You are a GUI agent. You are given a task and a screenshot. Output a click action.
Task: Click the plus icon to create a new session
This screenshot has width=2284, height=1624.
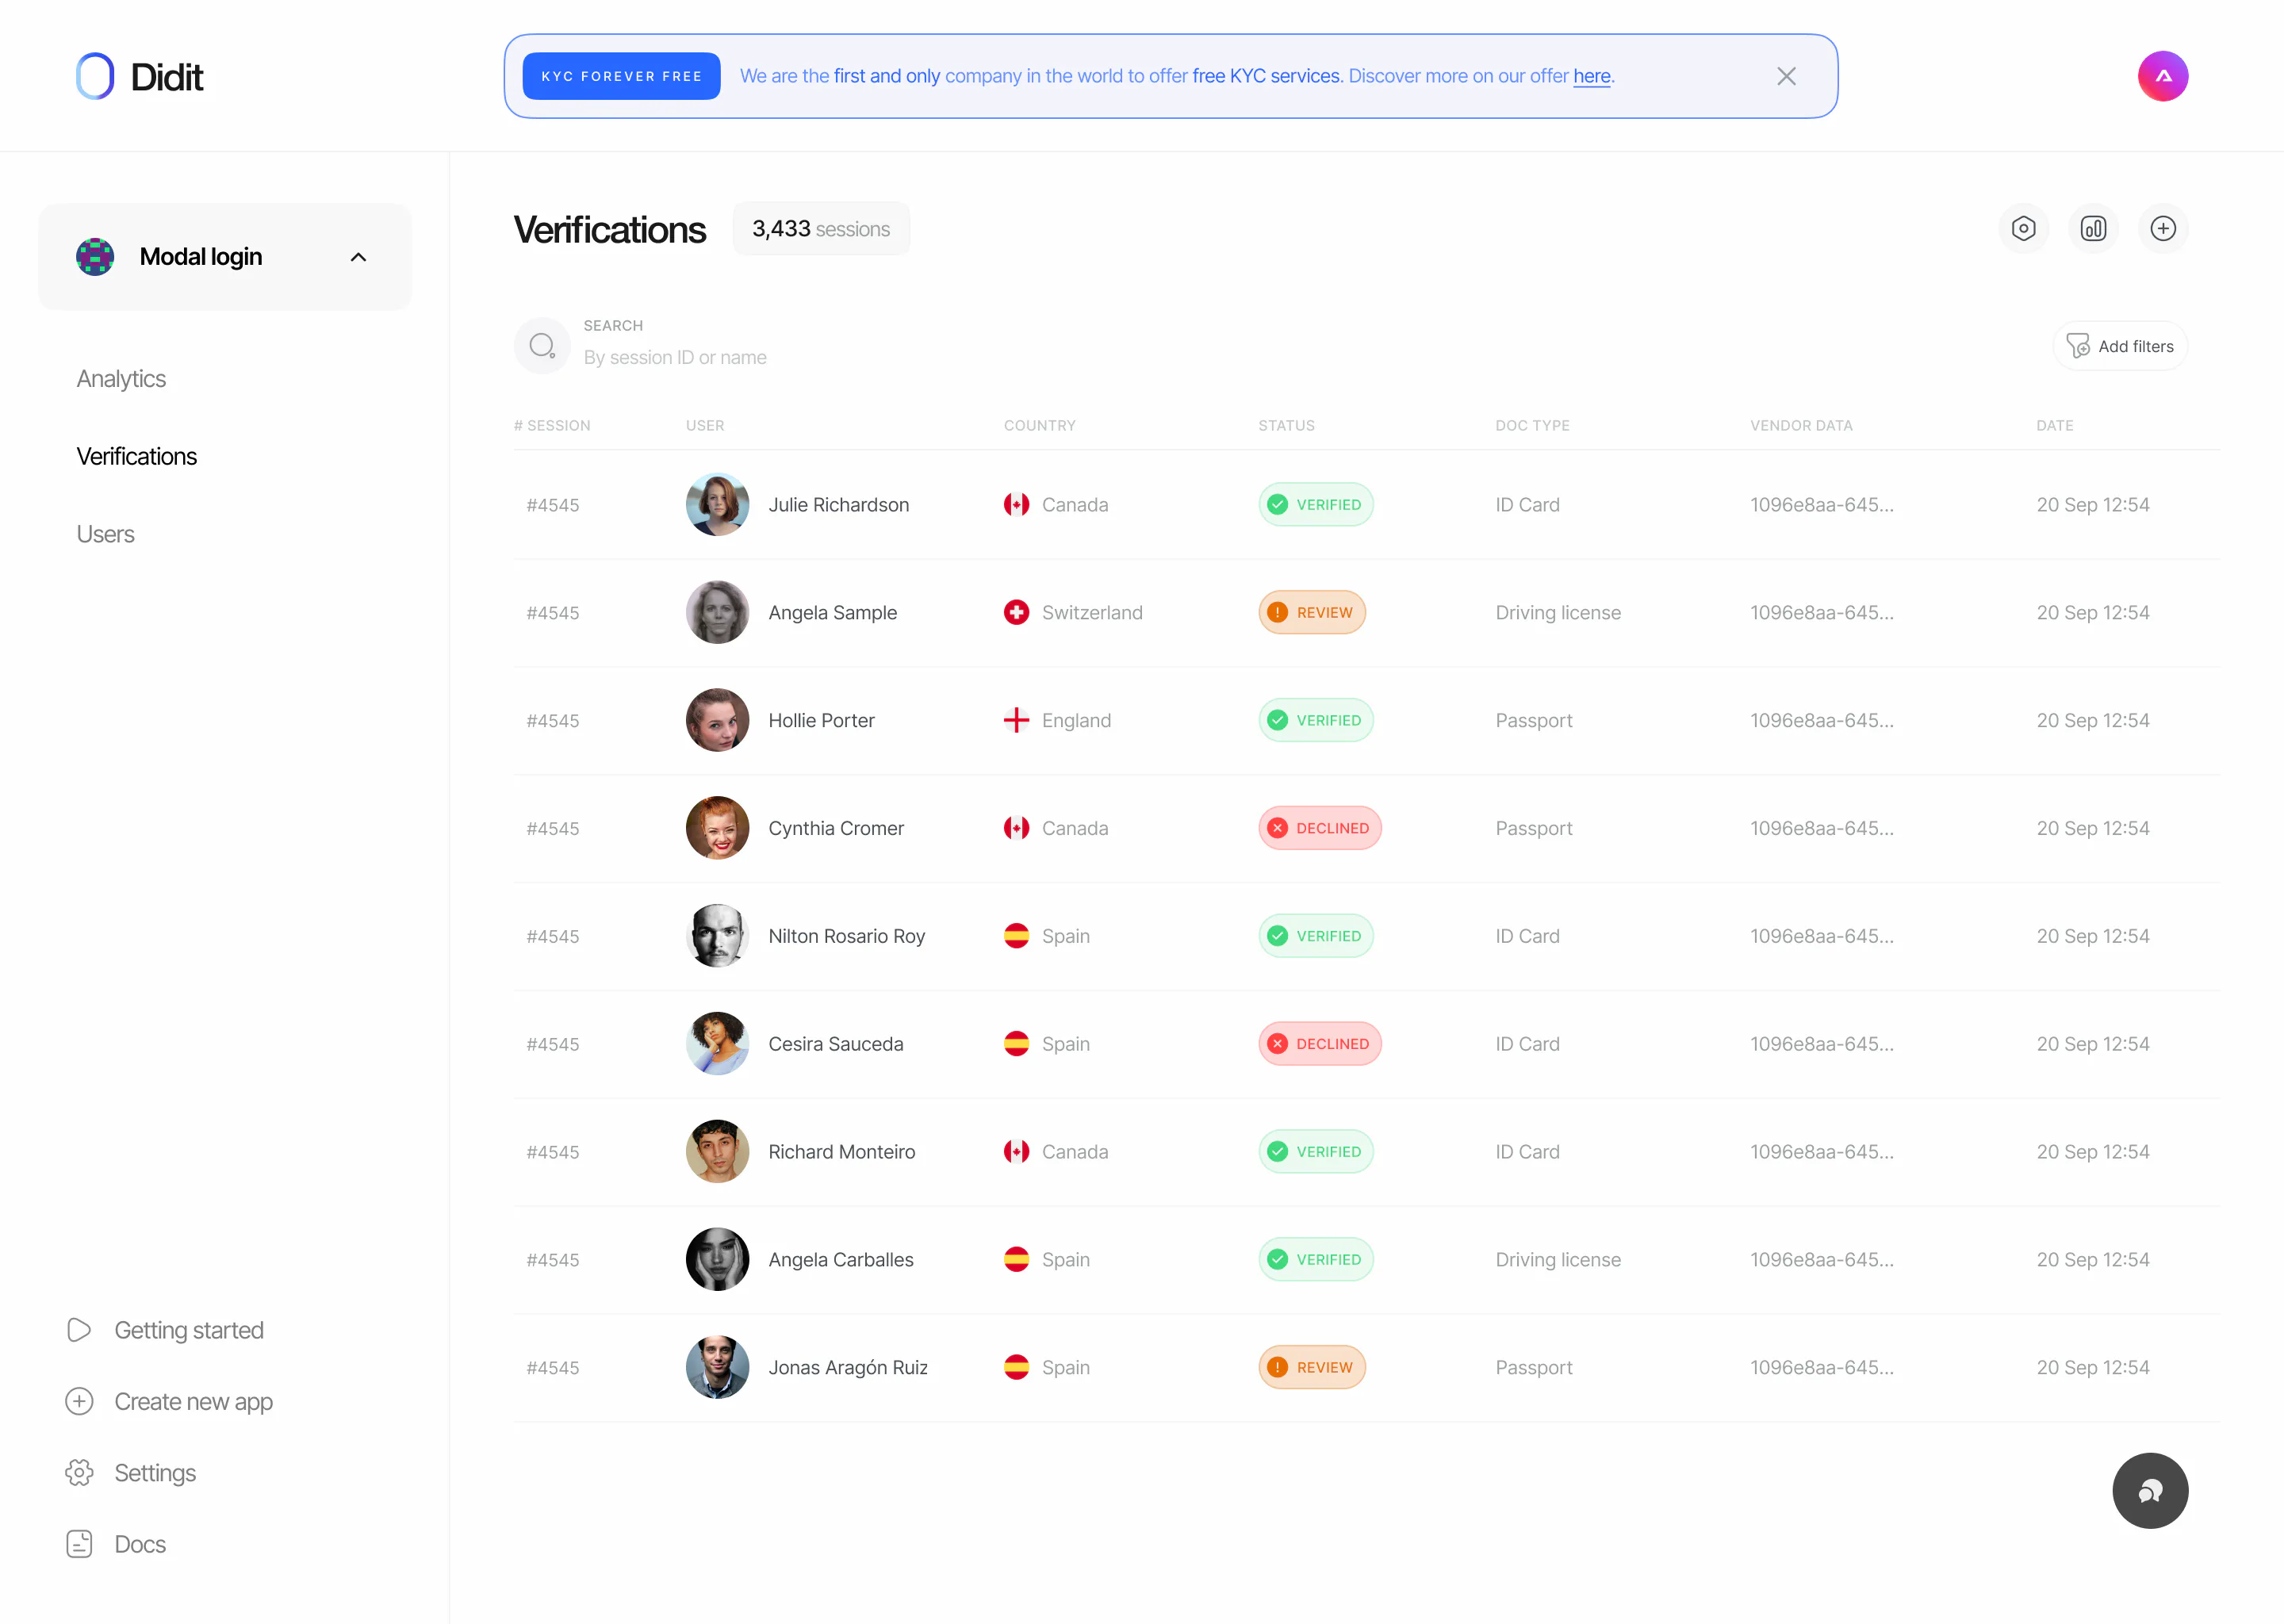click(x=2163, y=228)
